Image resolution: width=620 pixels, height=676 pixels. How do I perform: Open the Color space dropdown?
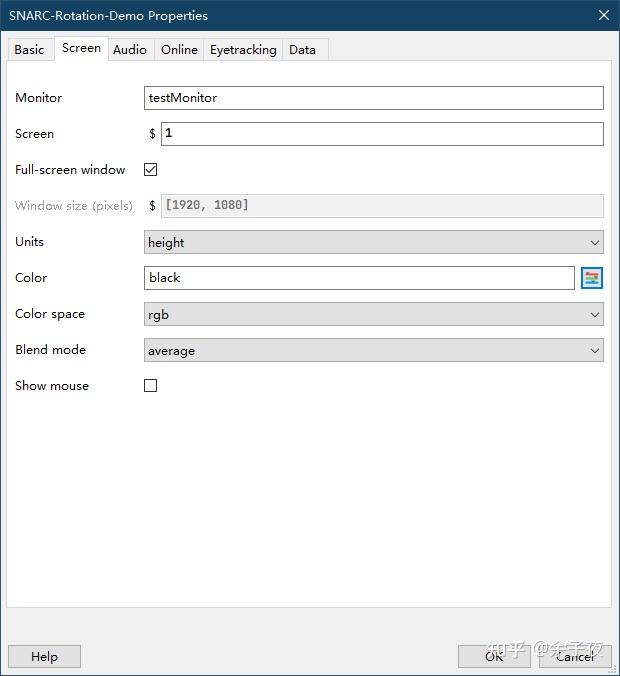(x=374, y=314)
